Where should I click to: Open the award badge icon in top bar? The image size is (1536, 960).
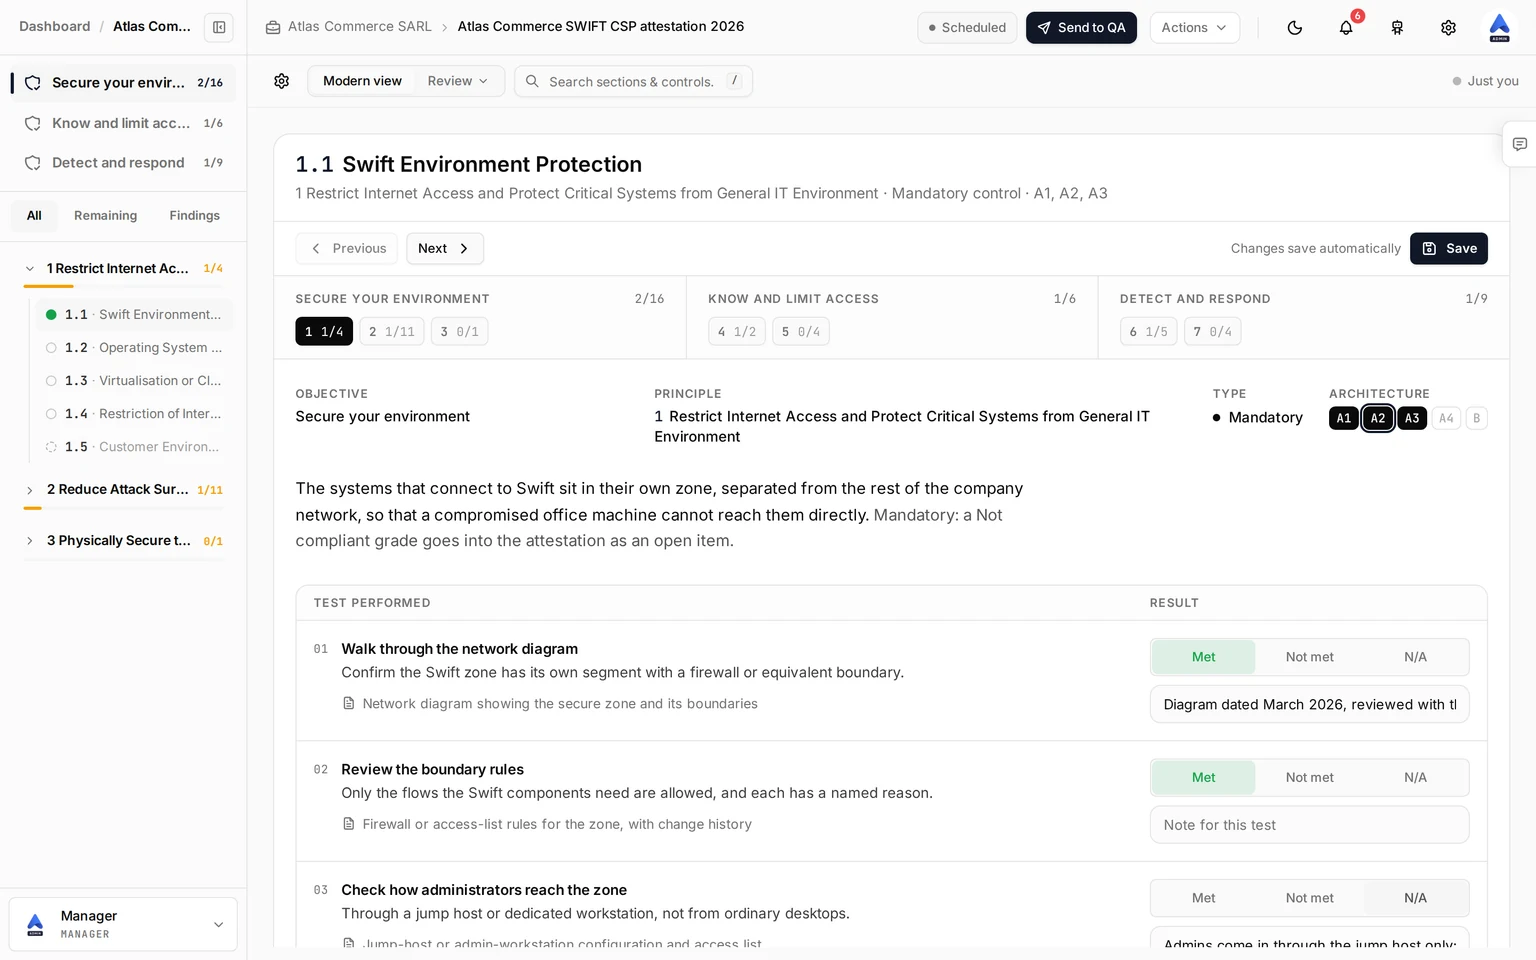point(1397,28)
